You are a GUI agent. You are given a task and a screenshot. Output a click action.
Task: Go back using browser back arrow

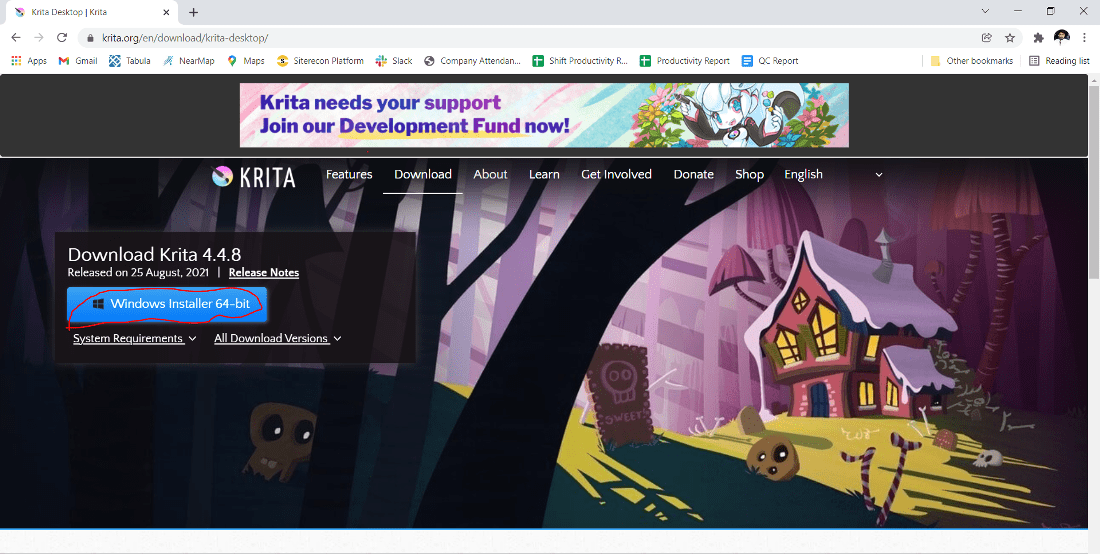16,38
